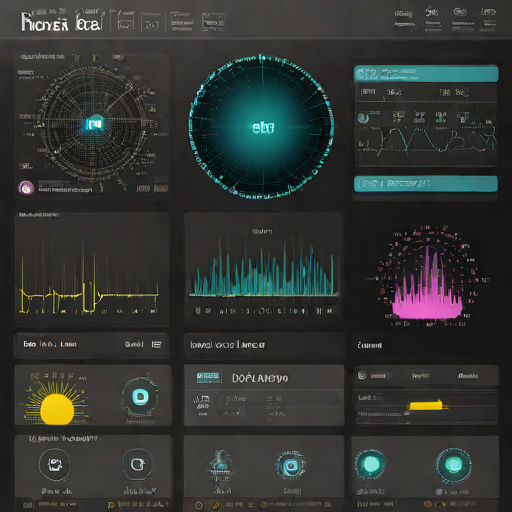Screen dimensions: 512x512
Task: Select the red label next to the round icon
Action: (x=378, y=376)
